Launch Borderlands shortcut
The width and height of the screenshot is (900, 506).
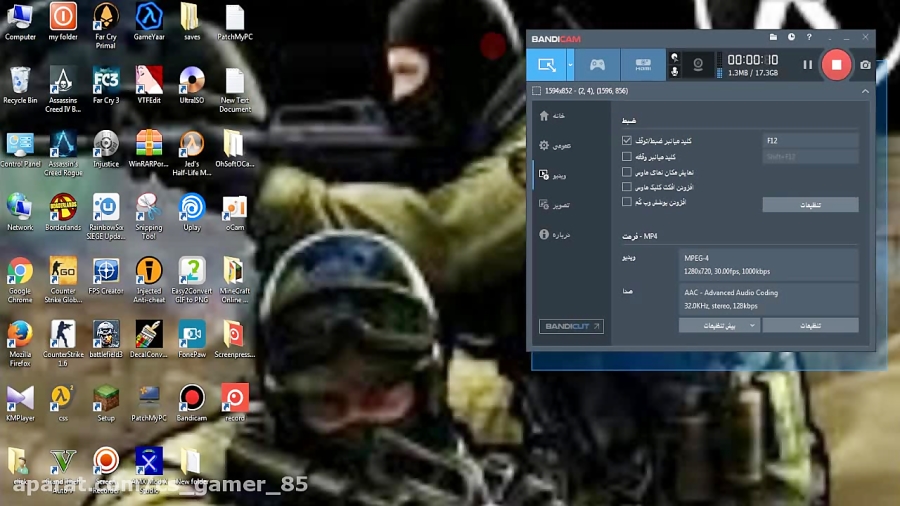point(63,212)
